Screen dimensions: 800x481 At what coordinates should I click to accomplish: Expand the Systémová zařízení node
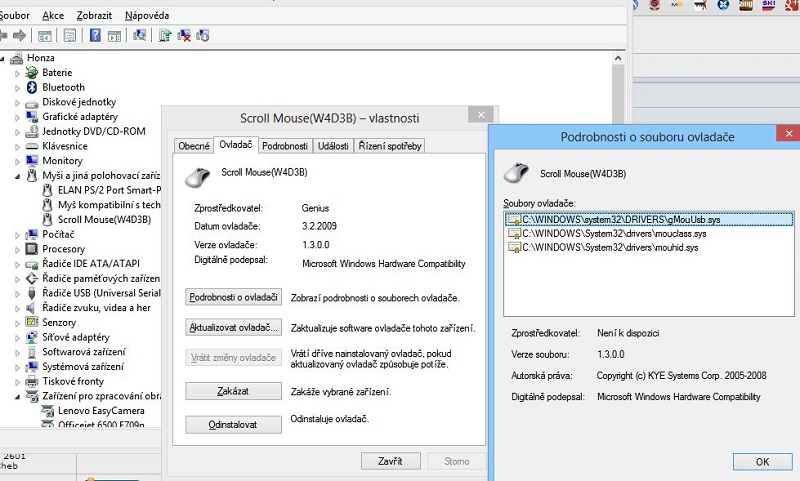pos(17,368)
